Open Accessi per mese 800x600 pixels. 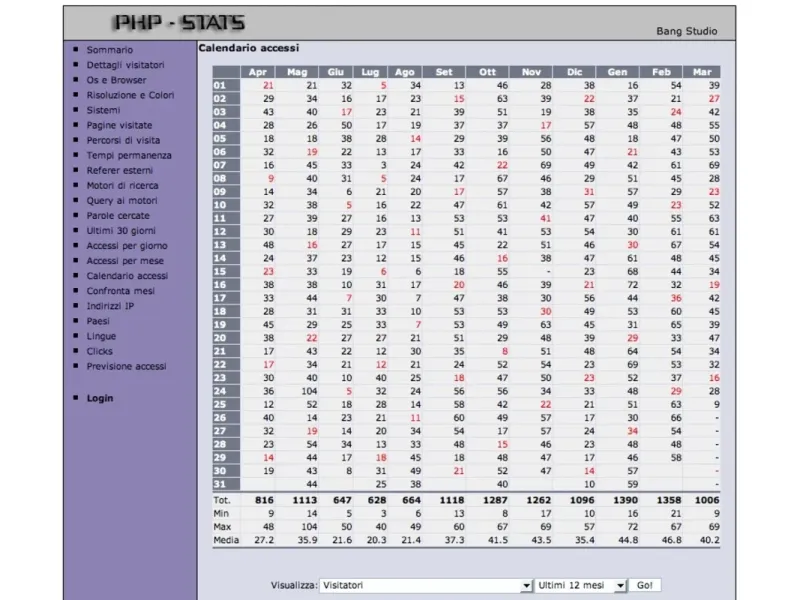point(125,261)
